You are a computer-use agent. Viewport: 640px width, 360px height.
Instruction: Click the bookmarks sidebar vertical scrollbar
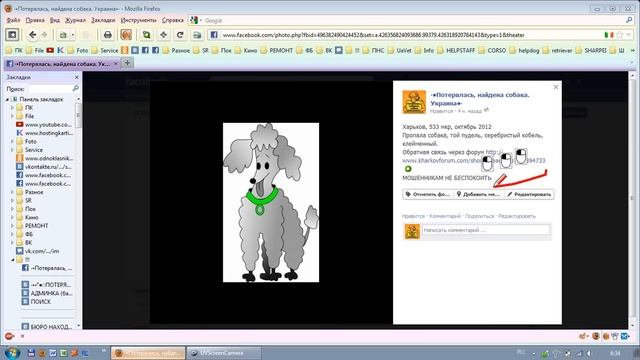click(78, 212)
